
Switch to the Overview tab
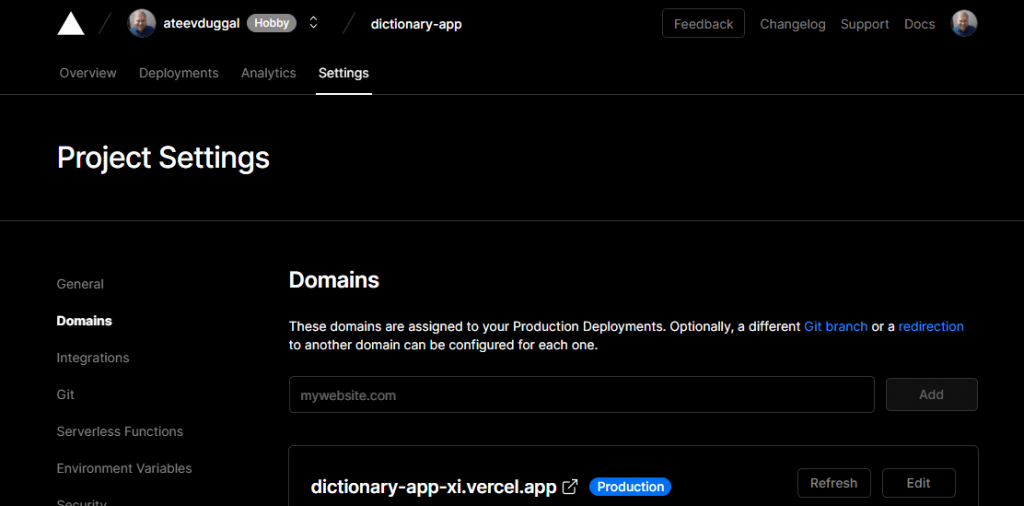tap(88, 73)
